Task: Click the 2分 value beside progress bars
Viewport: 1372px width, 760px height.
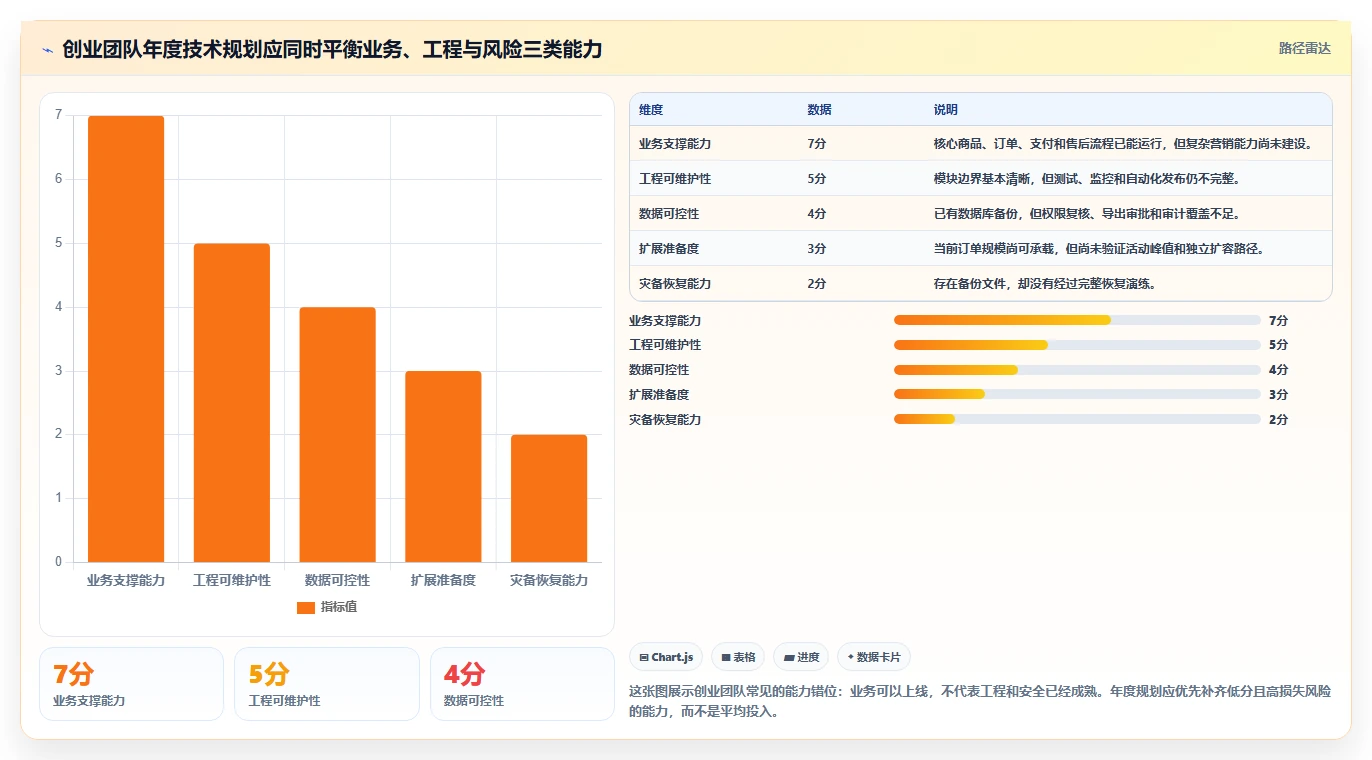Action: pyautogui.click(x=1278, y=420)
